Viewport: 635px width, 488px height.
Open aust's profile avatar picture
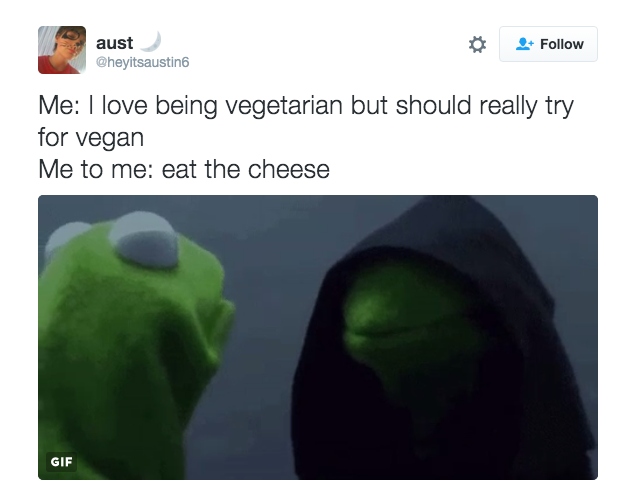pyautogui.click(x=62, y=50)
